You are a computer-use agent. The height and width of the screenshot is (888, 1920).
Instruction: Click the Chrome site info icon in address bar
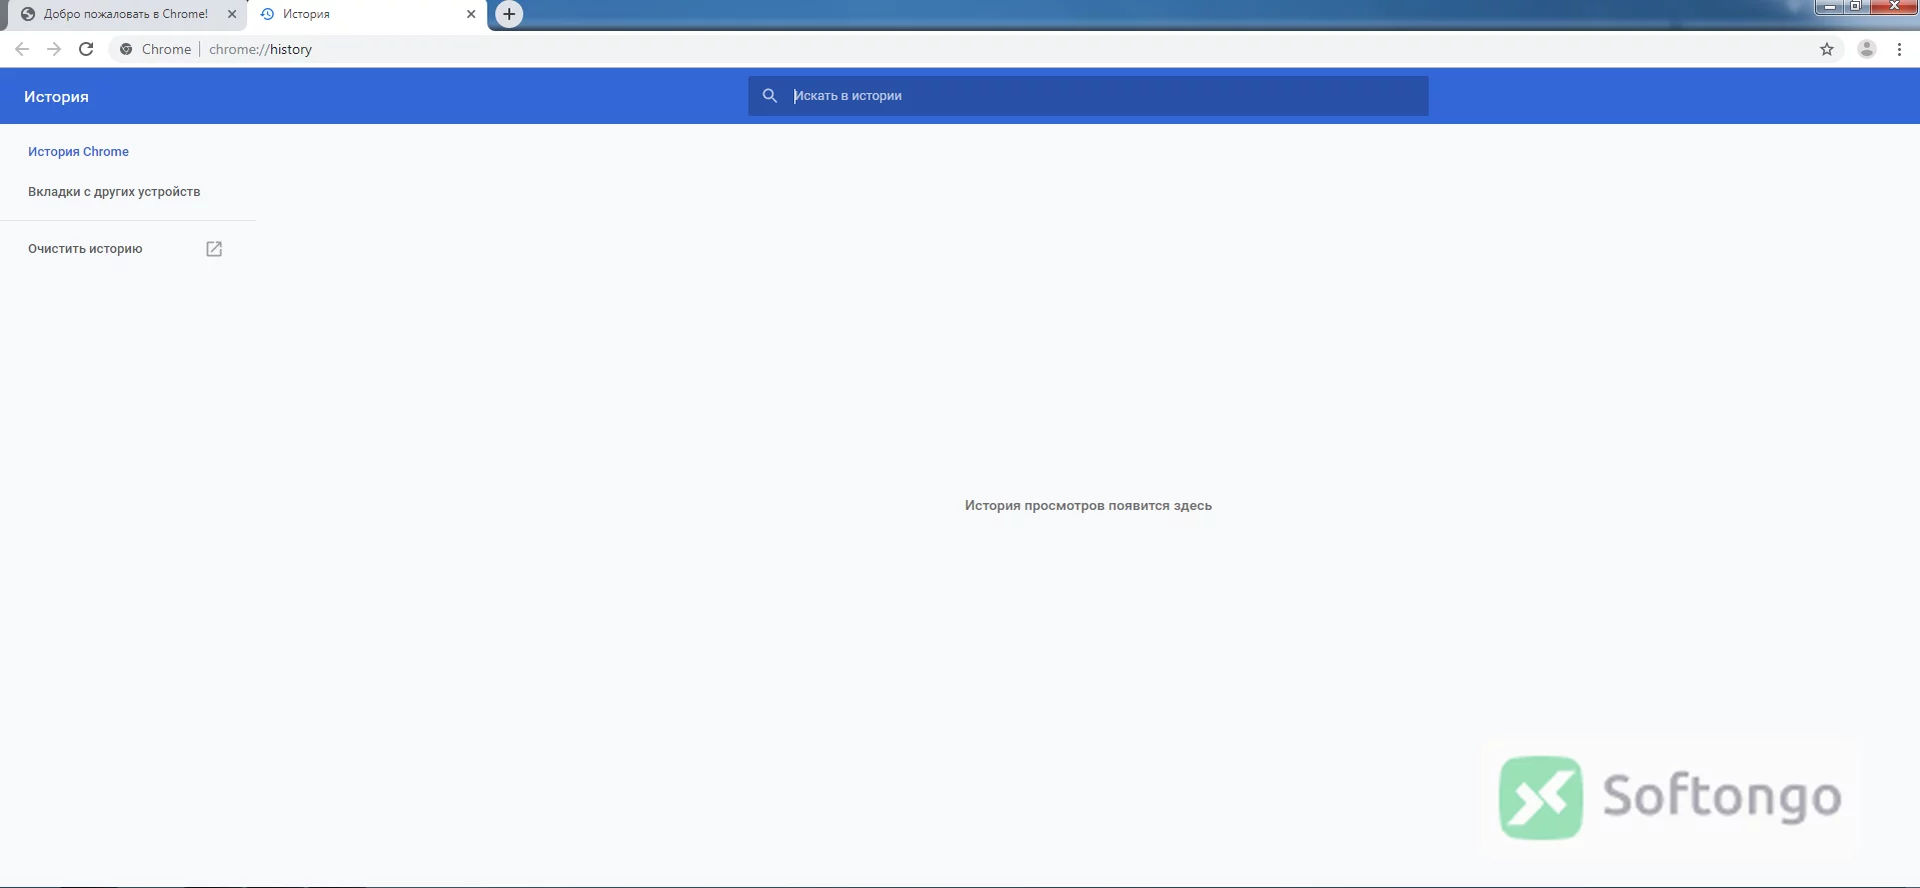pos(126,49)
